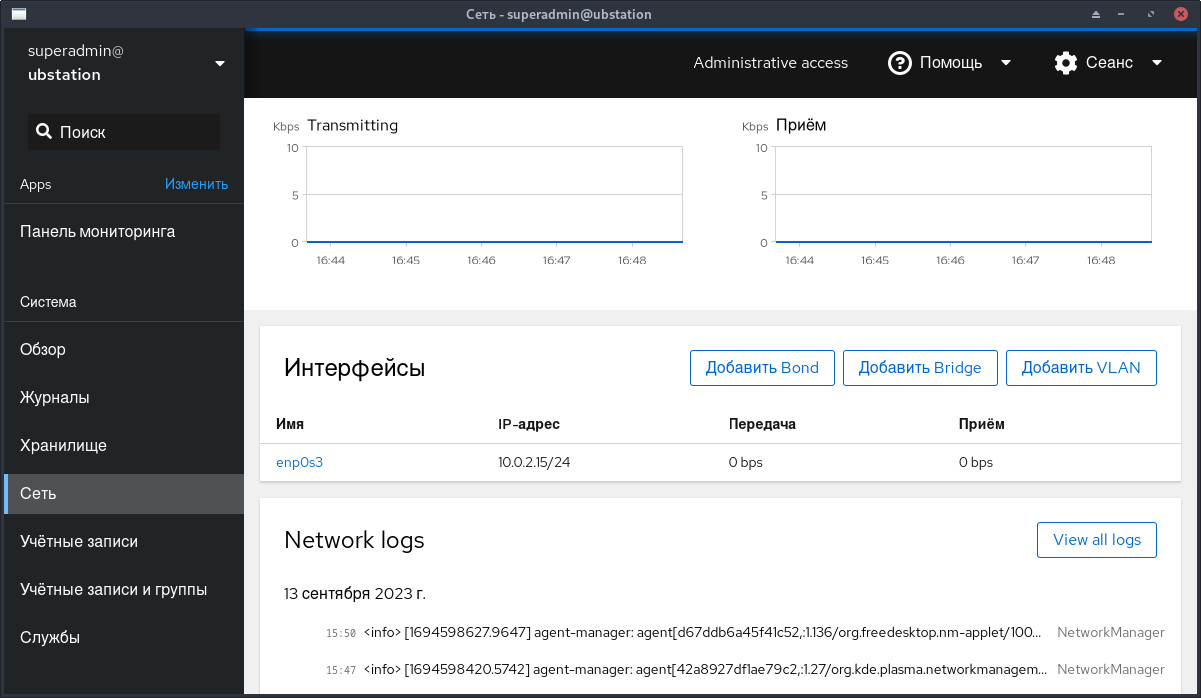Click the Administrative access button

771,63
